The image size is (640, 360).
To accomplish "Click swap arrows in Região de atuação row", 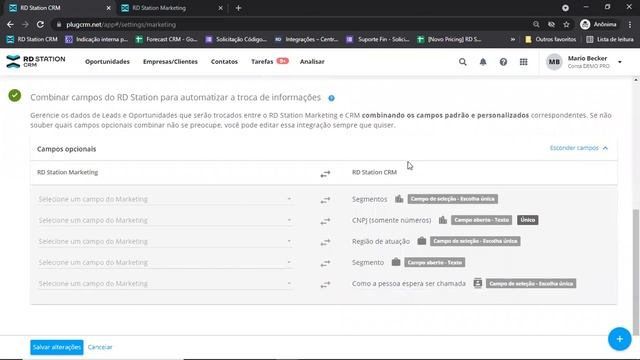I will pos(325,242).
